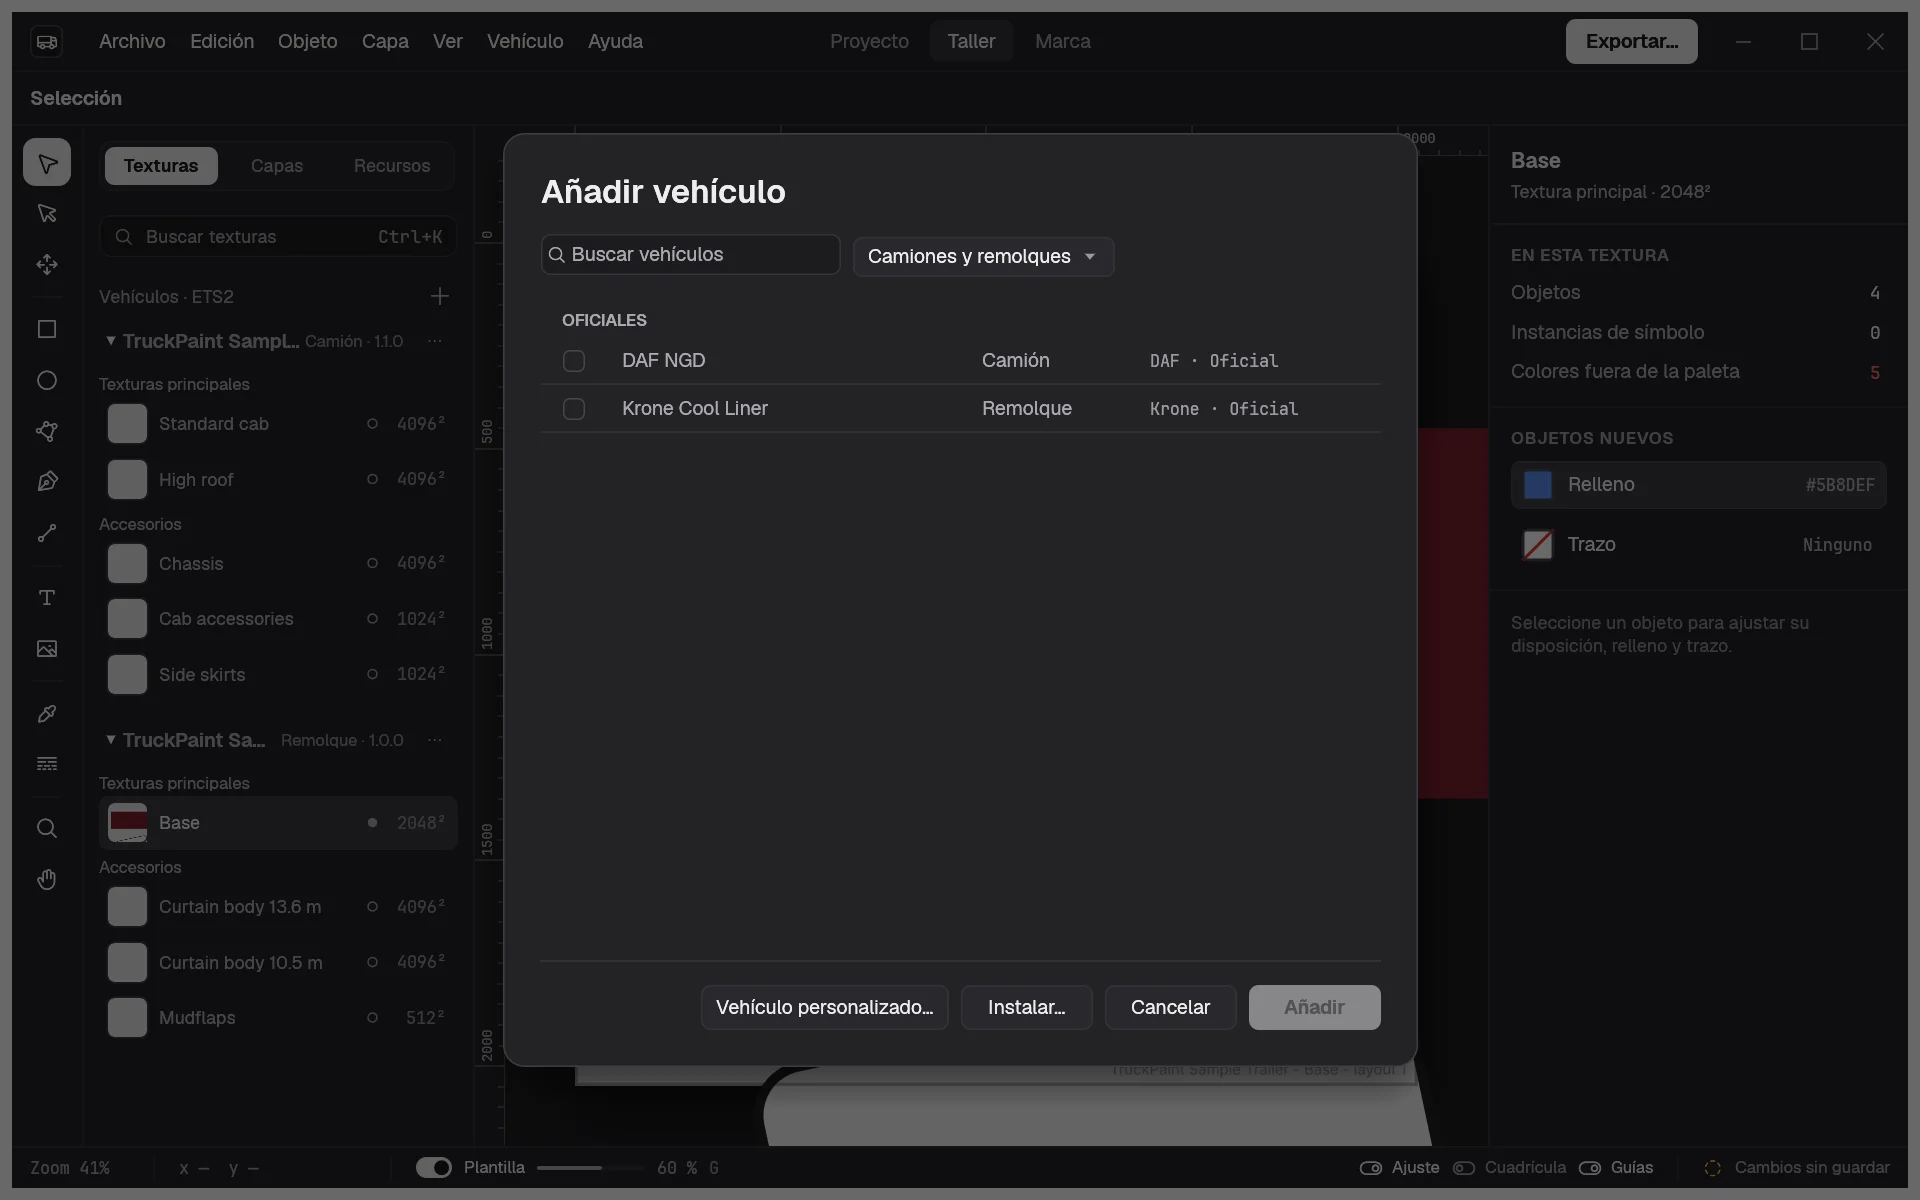
Task: Click the Exportar button
Action: tap(1632, 41)
